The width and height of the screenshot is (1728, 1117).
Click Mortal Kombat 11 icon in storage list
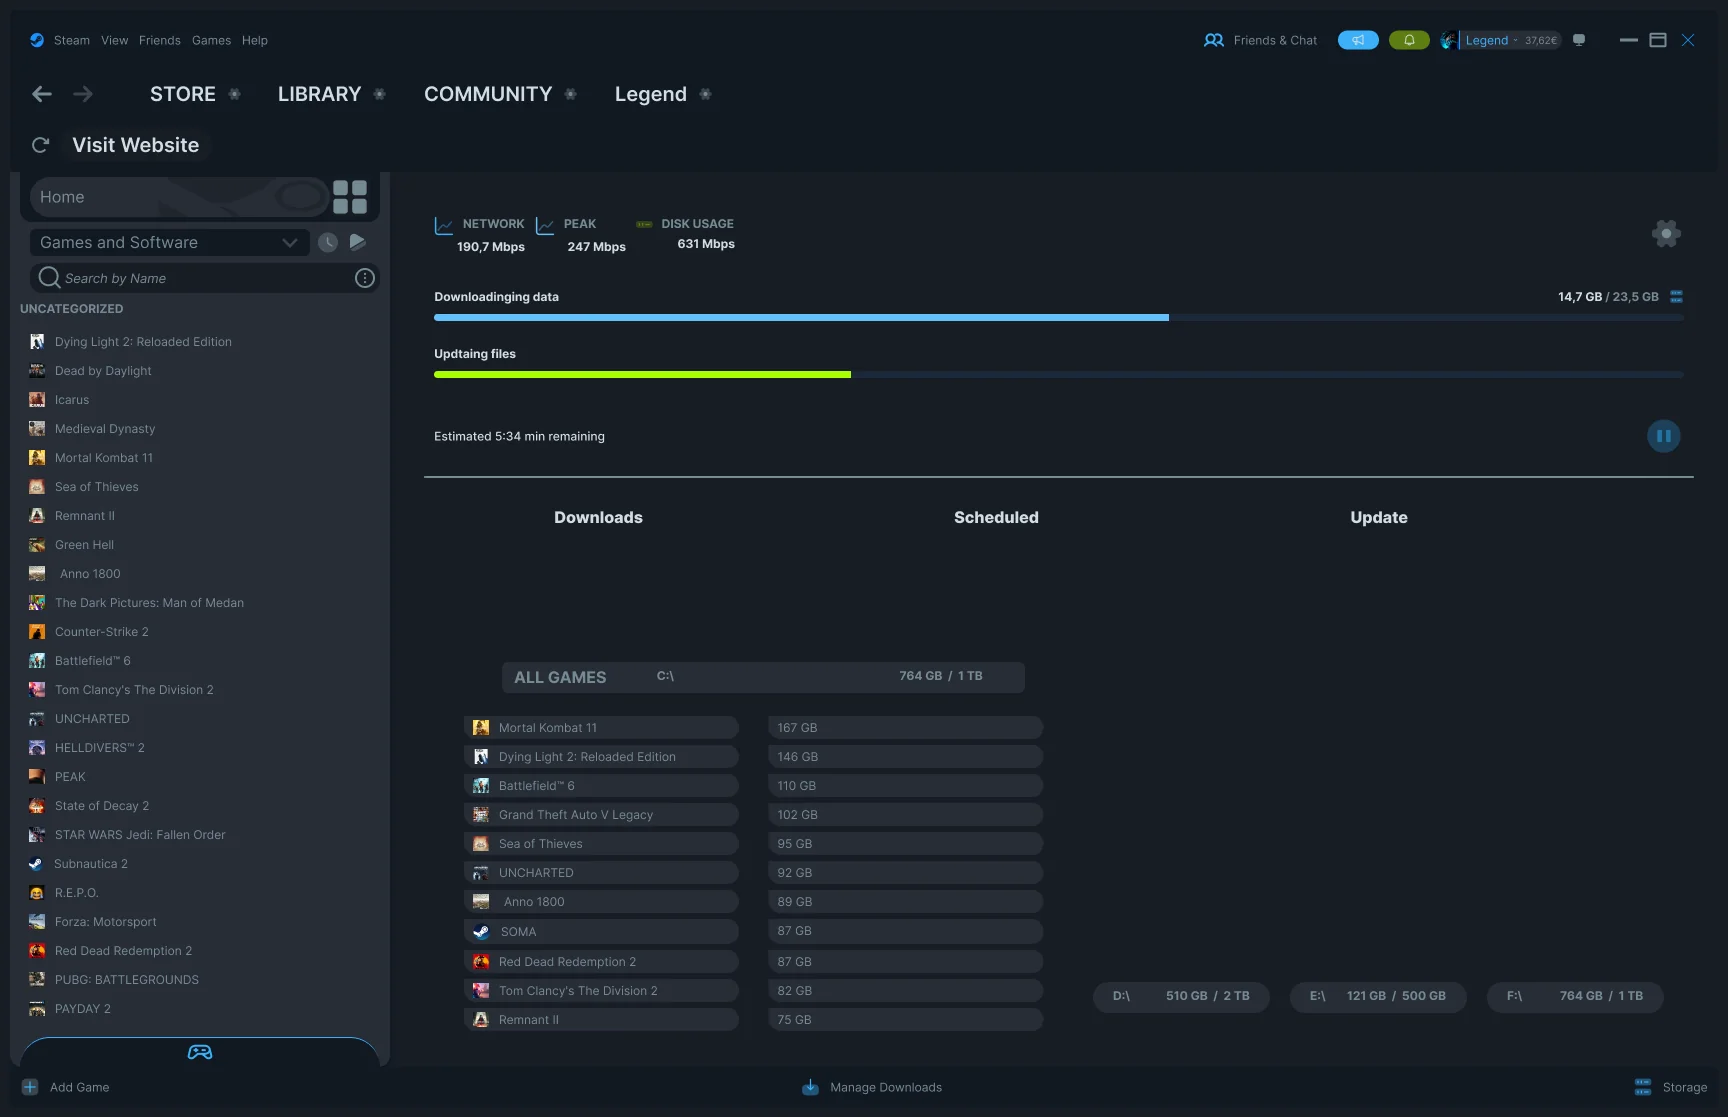tap(481, 728)
